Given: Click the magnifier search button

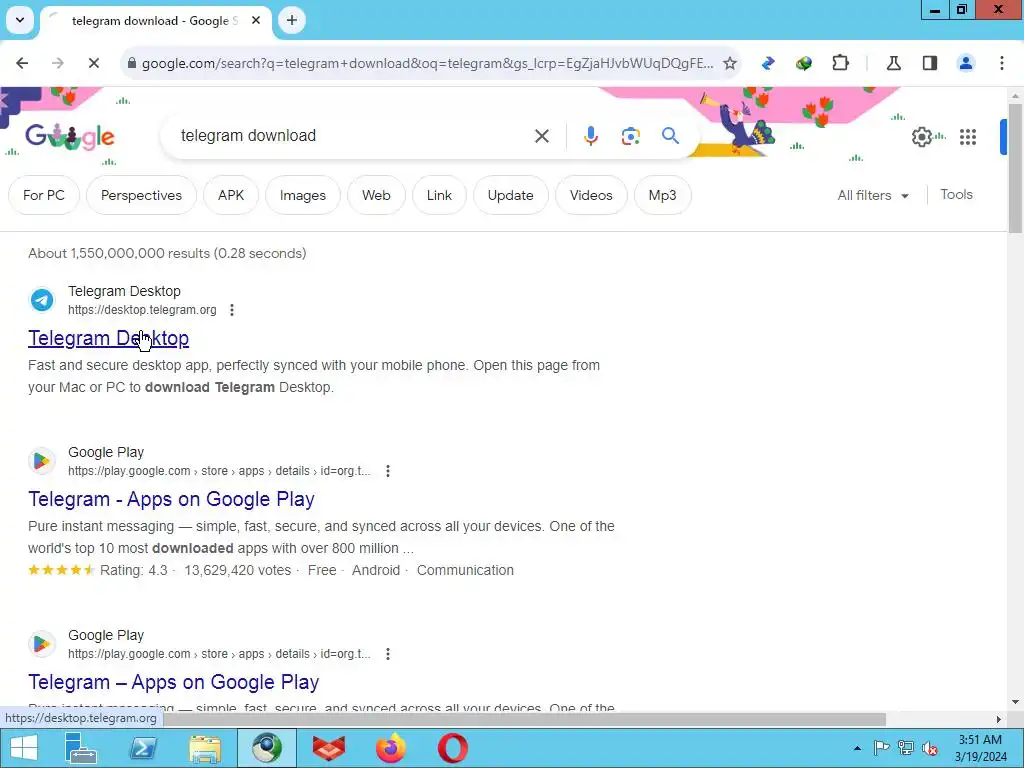Looking at the screenshot, I should tap(670, 136).
